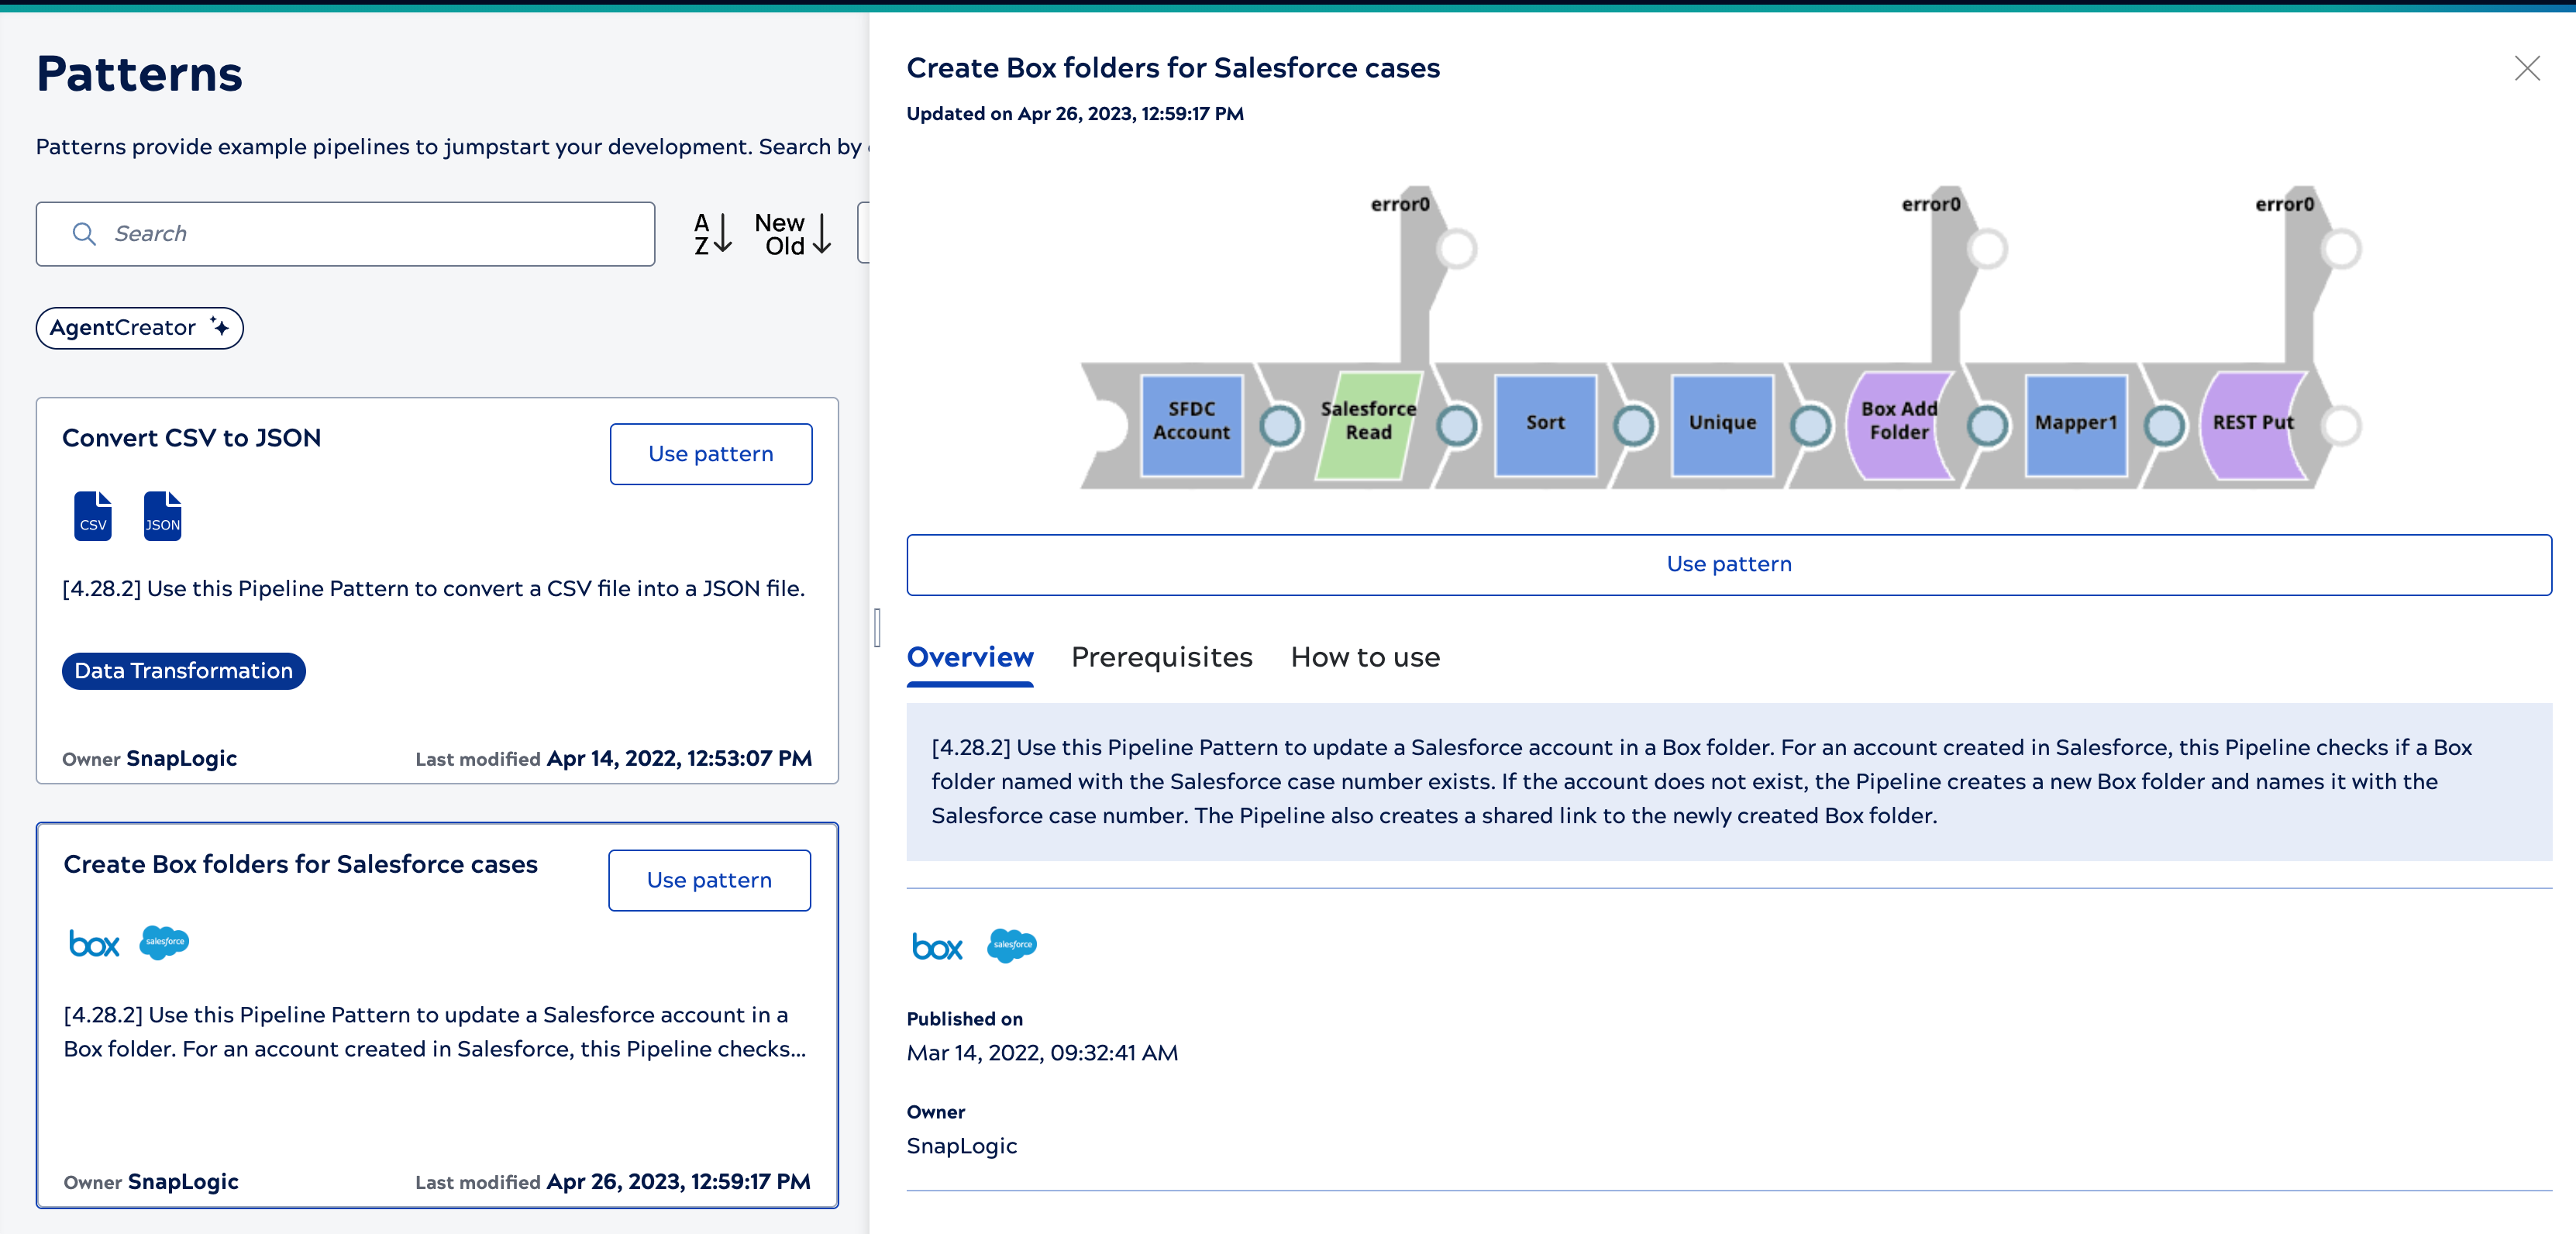Click the CSV file icon
Screen dimensions: 2576x1234
click(x=93, y=516)
